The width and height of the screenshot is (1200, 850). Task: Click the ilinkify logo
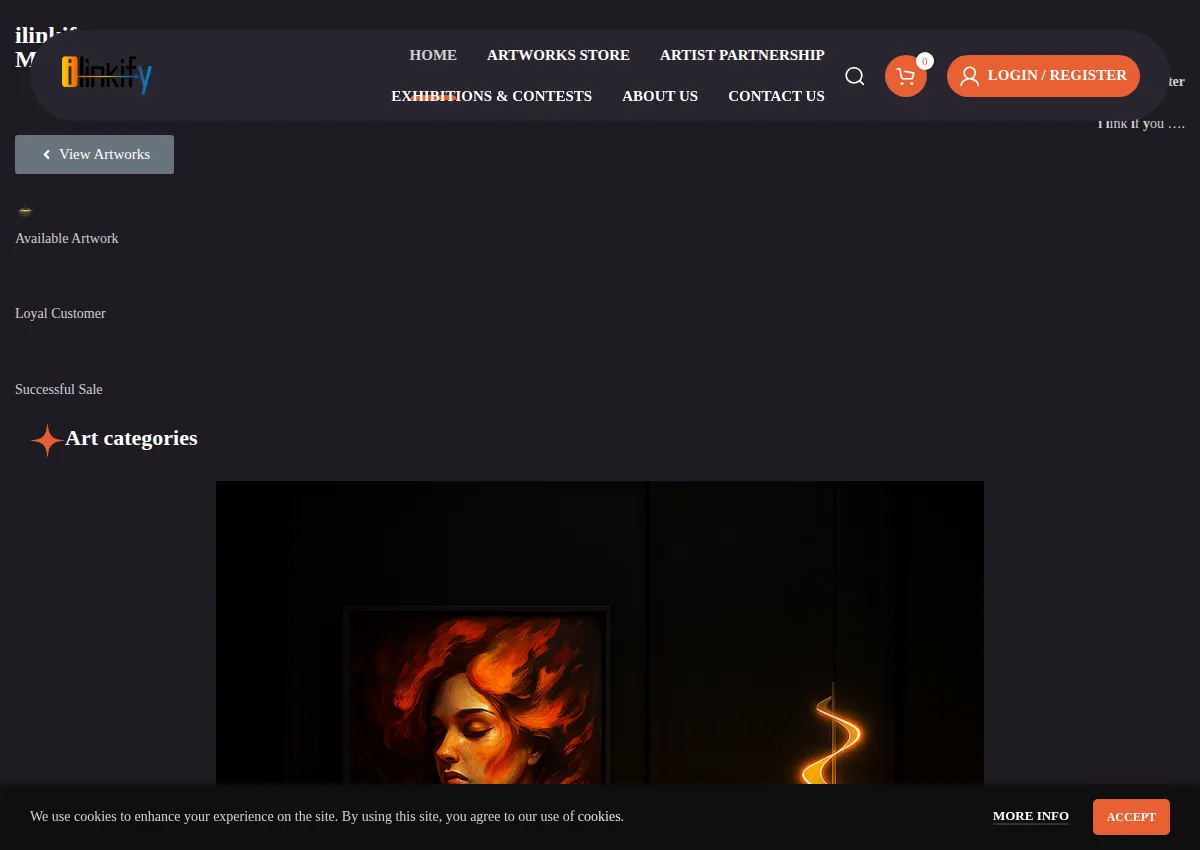coord(107,75)
